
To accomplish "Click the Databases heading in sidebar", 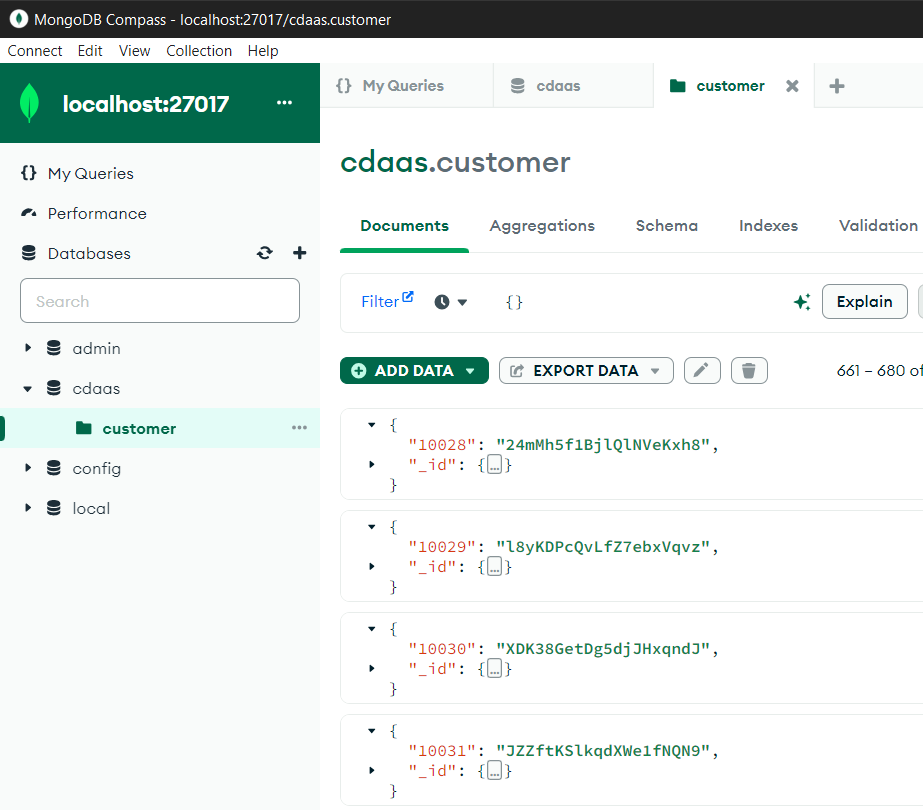I will tap(89, 253).
